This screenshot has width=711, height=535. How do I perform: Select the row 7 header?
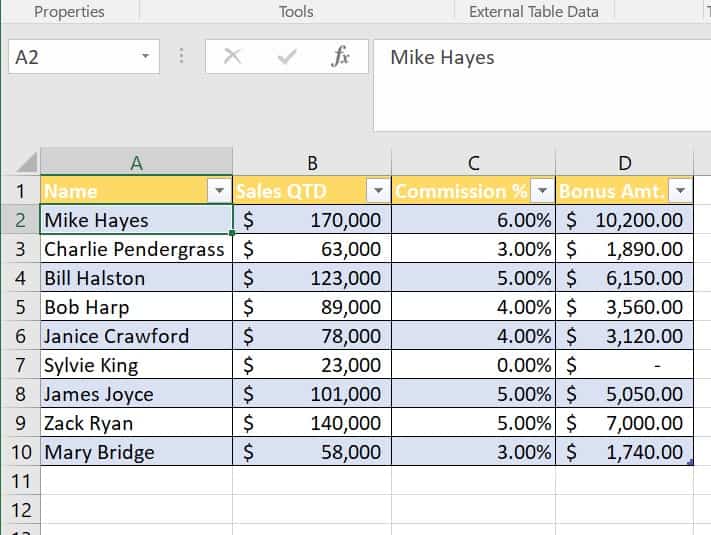pyautogui.click(x=20, y=365)
